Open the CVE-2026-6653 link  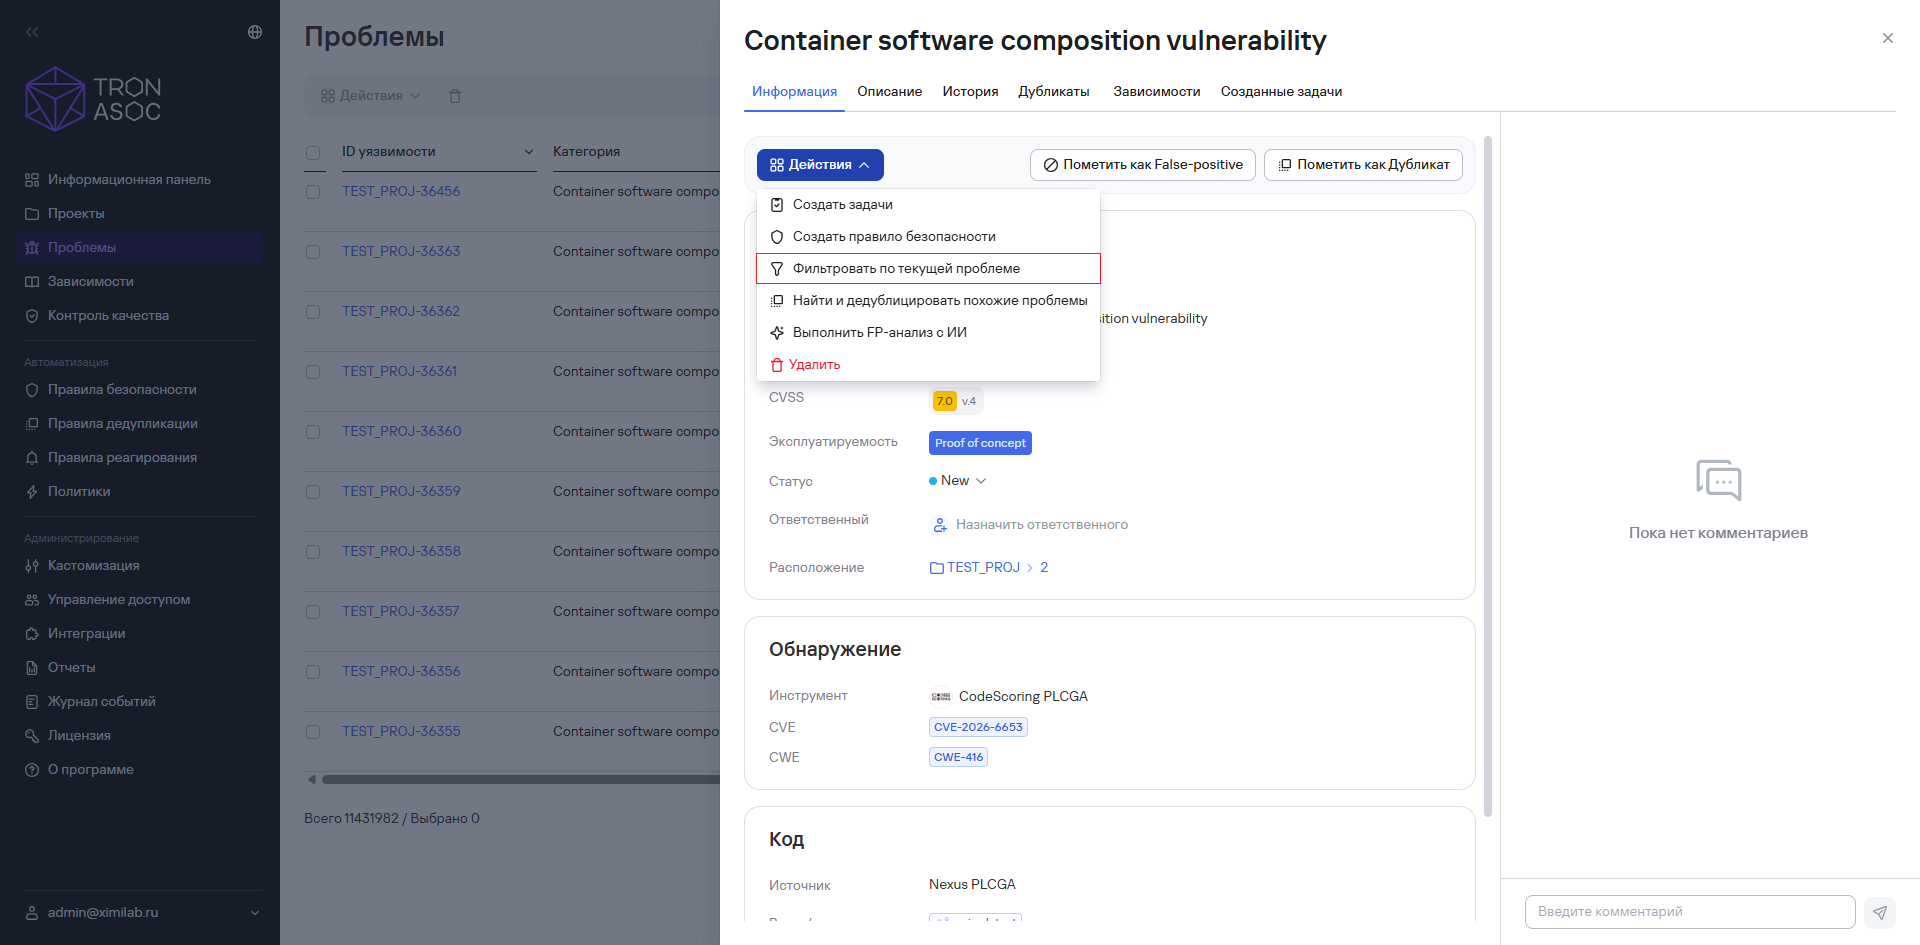(x=978, y=728)
